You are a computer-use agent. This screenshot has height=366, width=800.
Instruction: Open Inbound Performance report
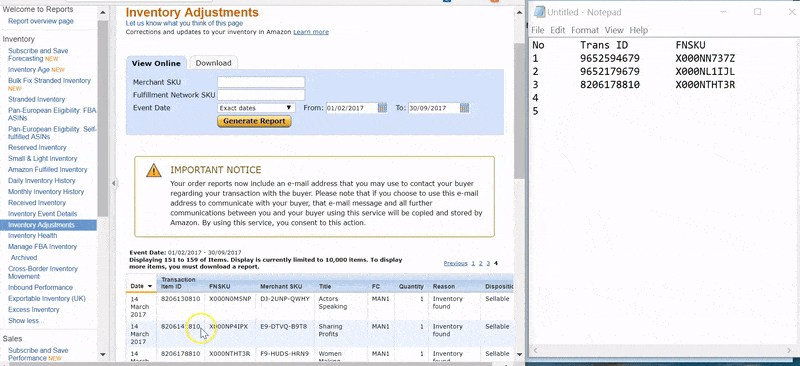point(40,287)
